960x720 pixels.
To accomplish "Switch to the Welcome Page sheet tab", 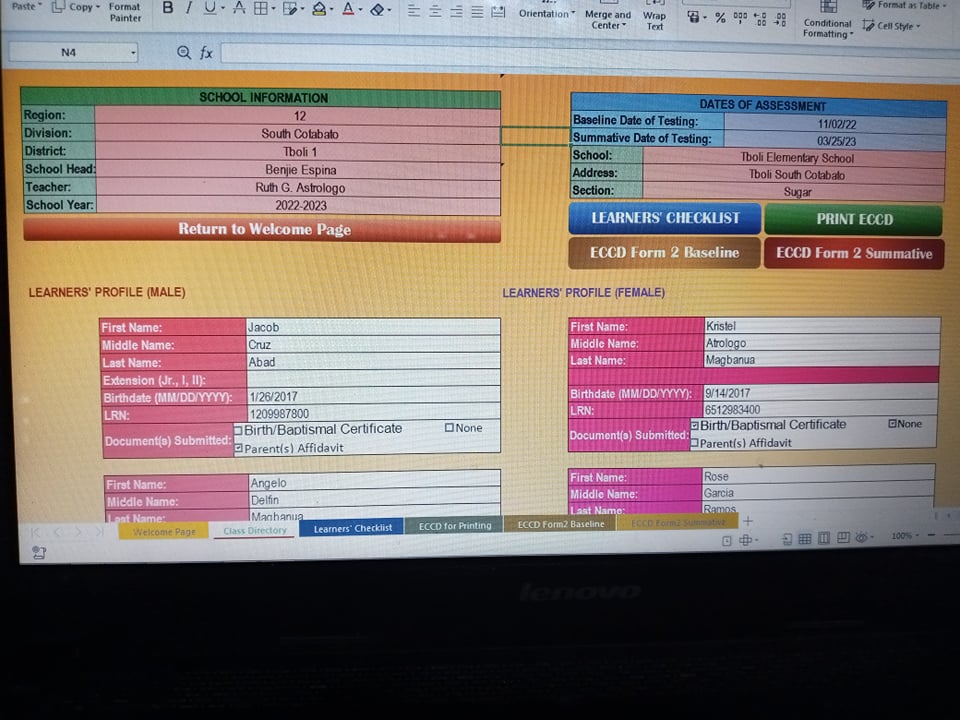I will tap(163, 531).
